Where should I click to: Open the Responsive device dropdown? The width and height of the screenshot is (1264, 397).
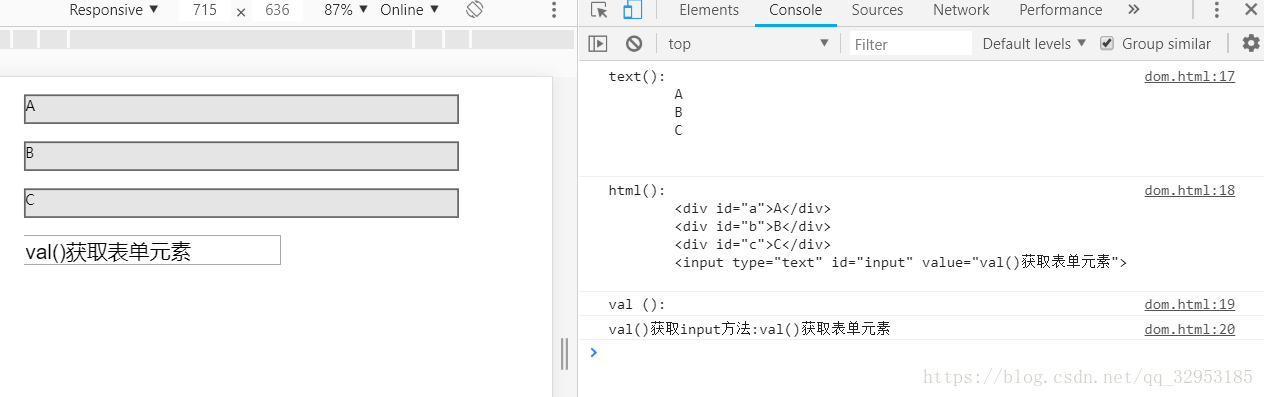tap(114, 10)
